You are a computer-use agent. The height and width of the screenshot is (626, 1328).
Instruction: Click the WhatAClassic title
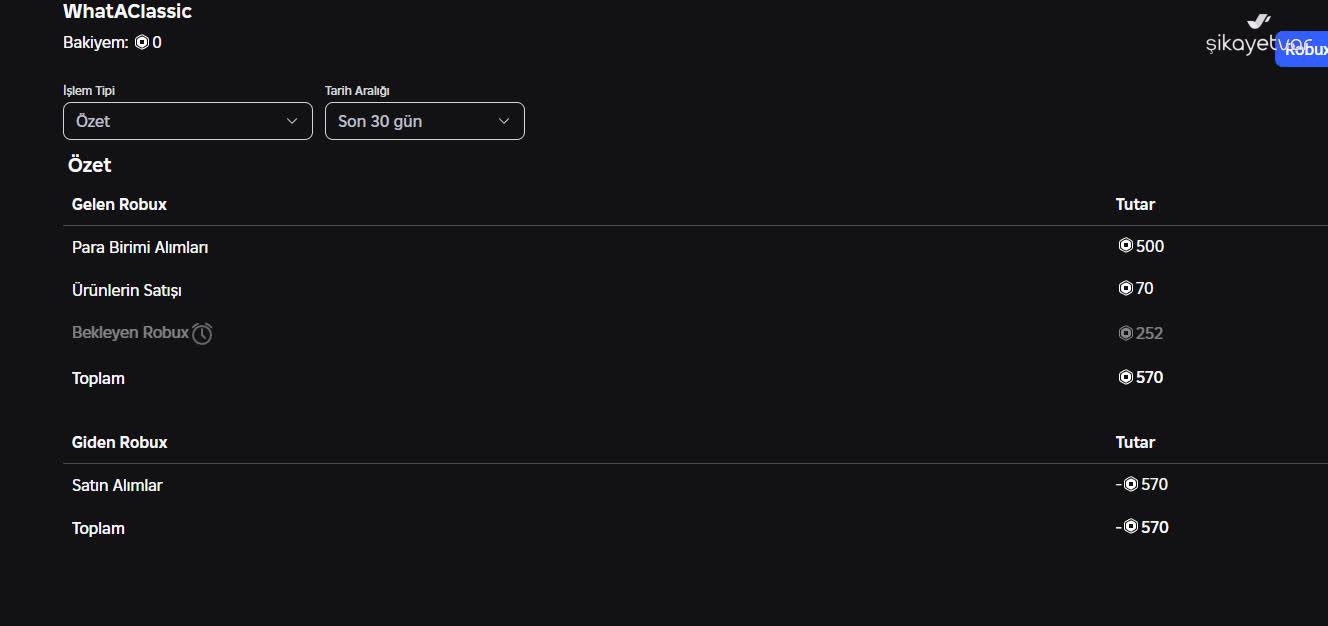coord(127,11)
